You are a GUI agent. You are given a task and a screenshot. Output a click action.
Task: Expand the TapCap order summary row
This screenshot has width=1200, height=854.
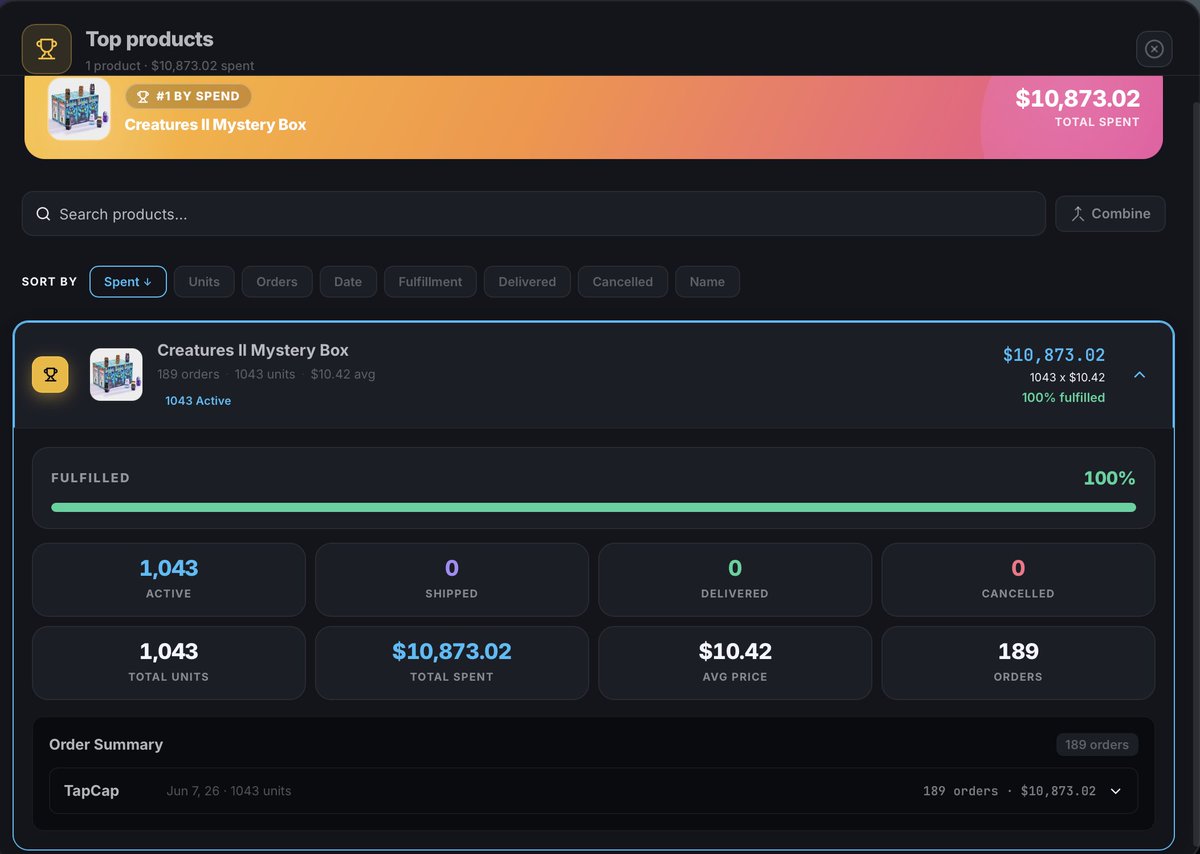[x=1116, y=791]
